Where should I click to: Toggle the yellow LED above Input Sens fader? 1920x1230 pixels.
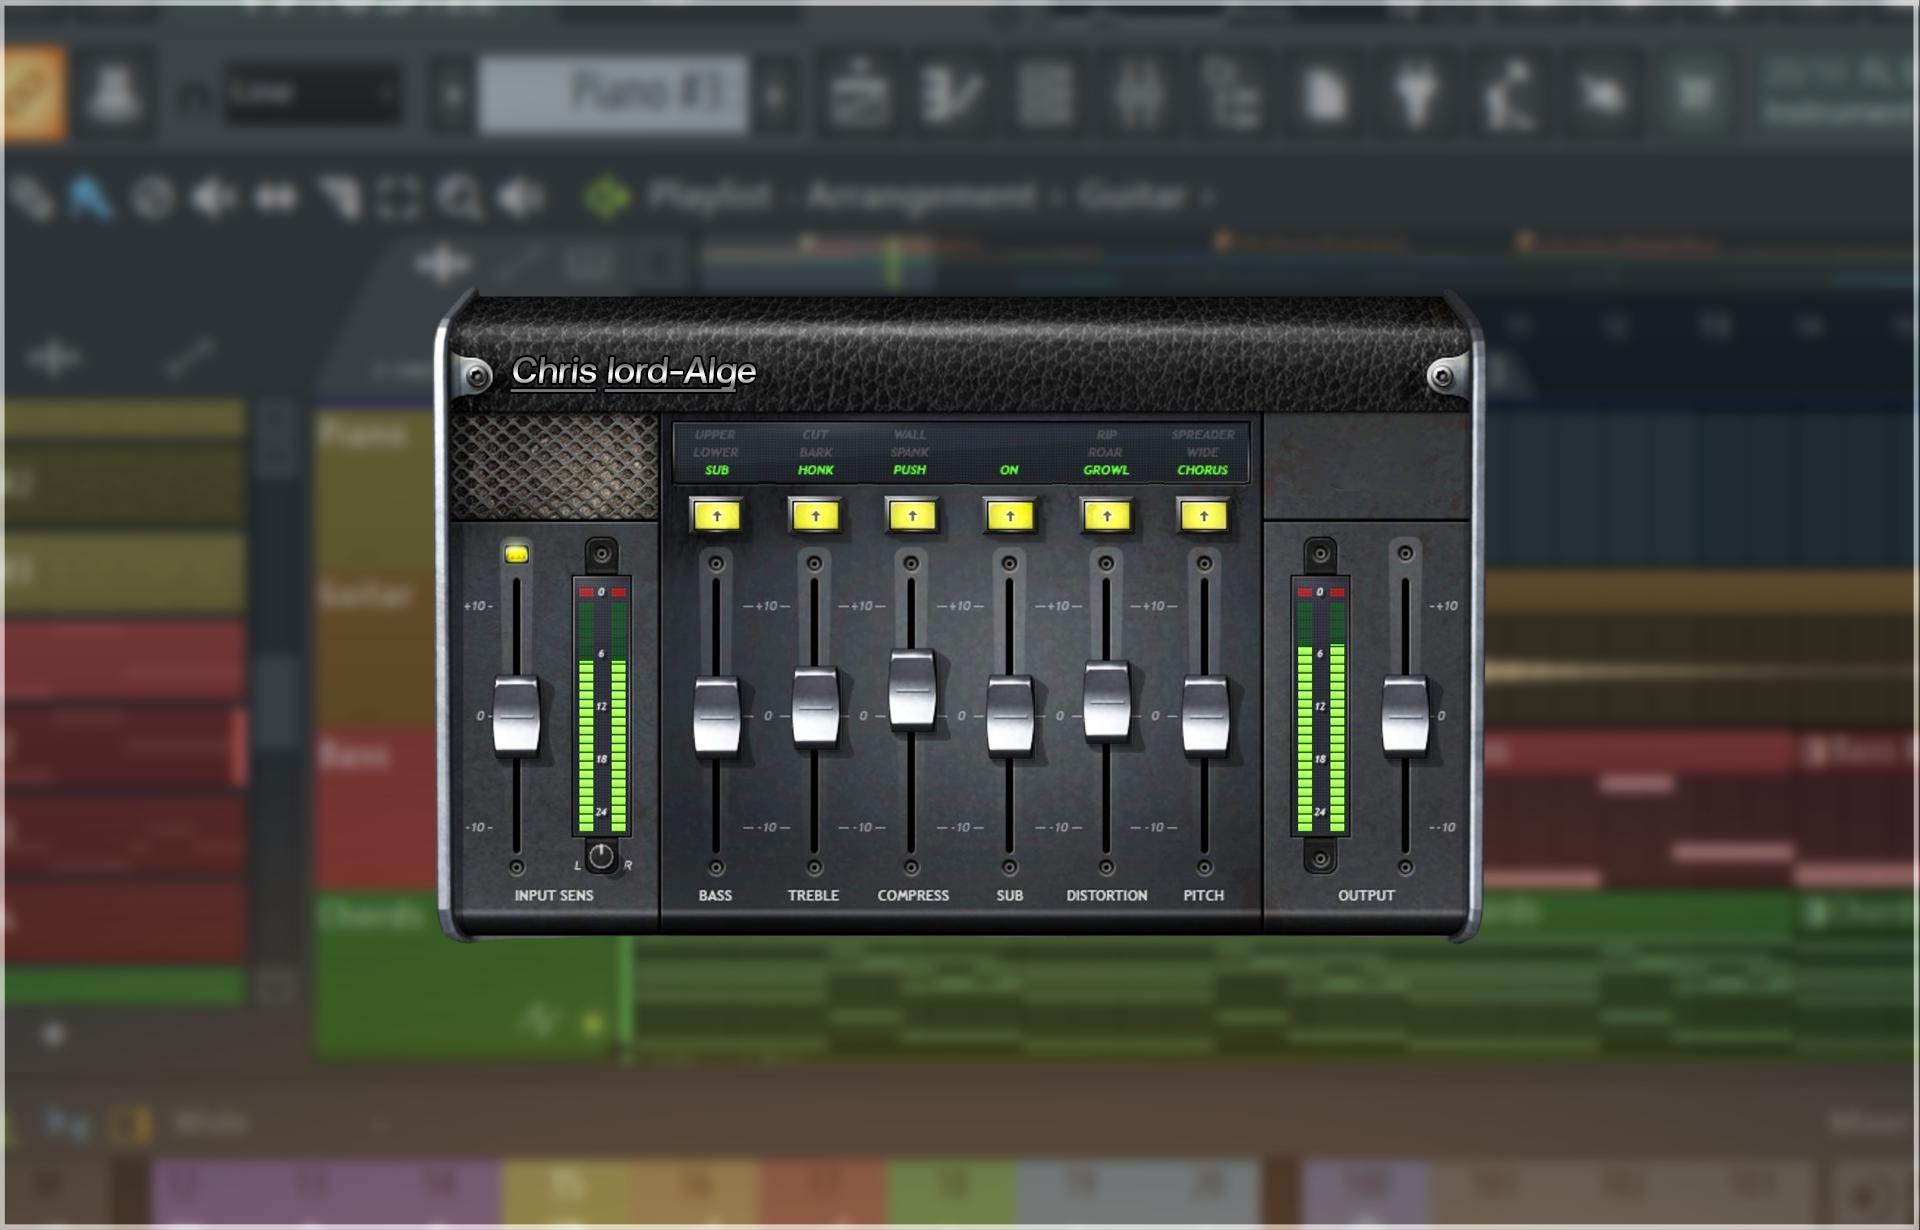(516, 553)
